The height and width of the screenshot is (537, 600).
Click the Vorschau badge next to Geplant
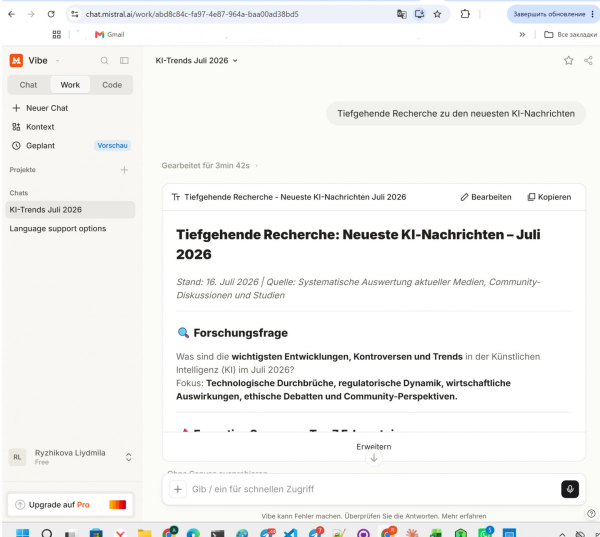[x=112, y=145]
